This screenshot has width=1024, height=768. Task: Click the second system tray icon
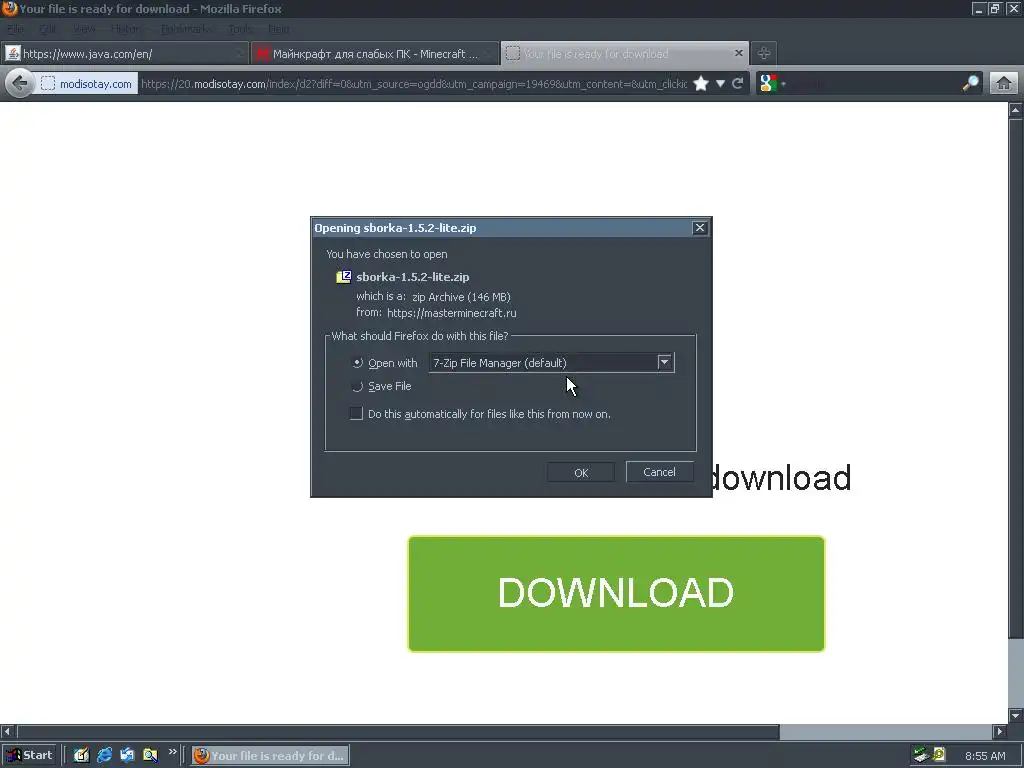939,755
